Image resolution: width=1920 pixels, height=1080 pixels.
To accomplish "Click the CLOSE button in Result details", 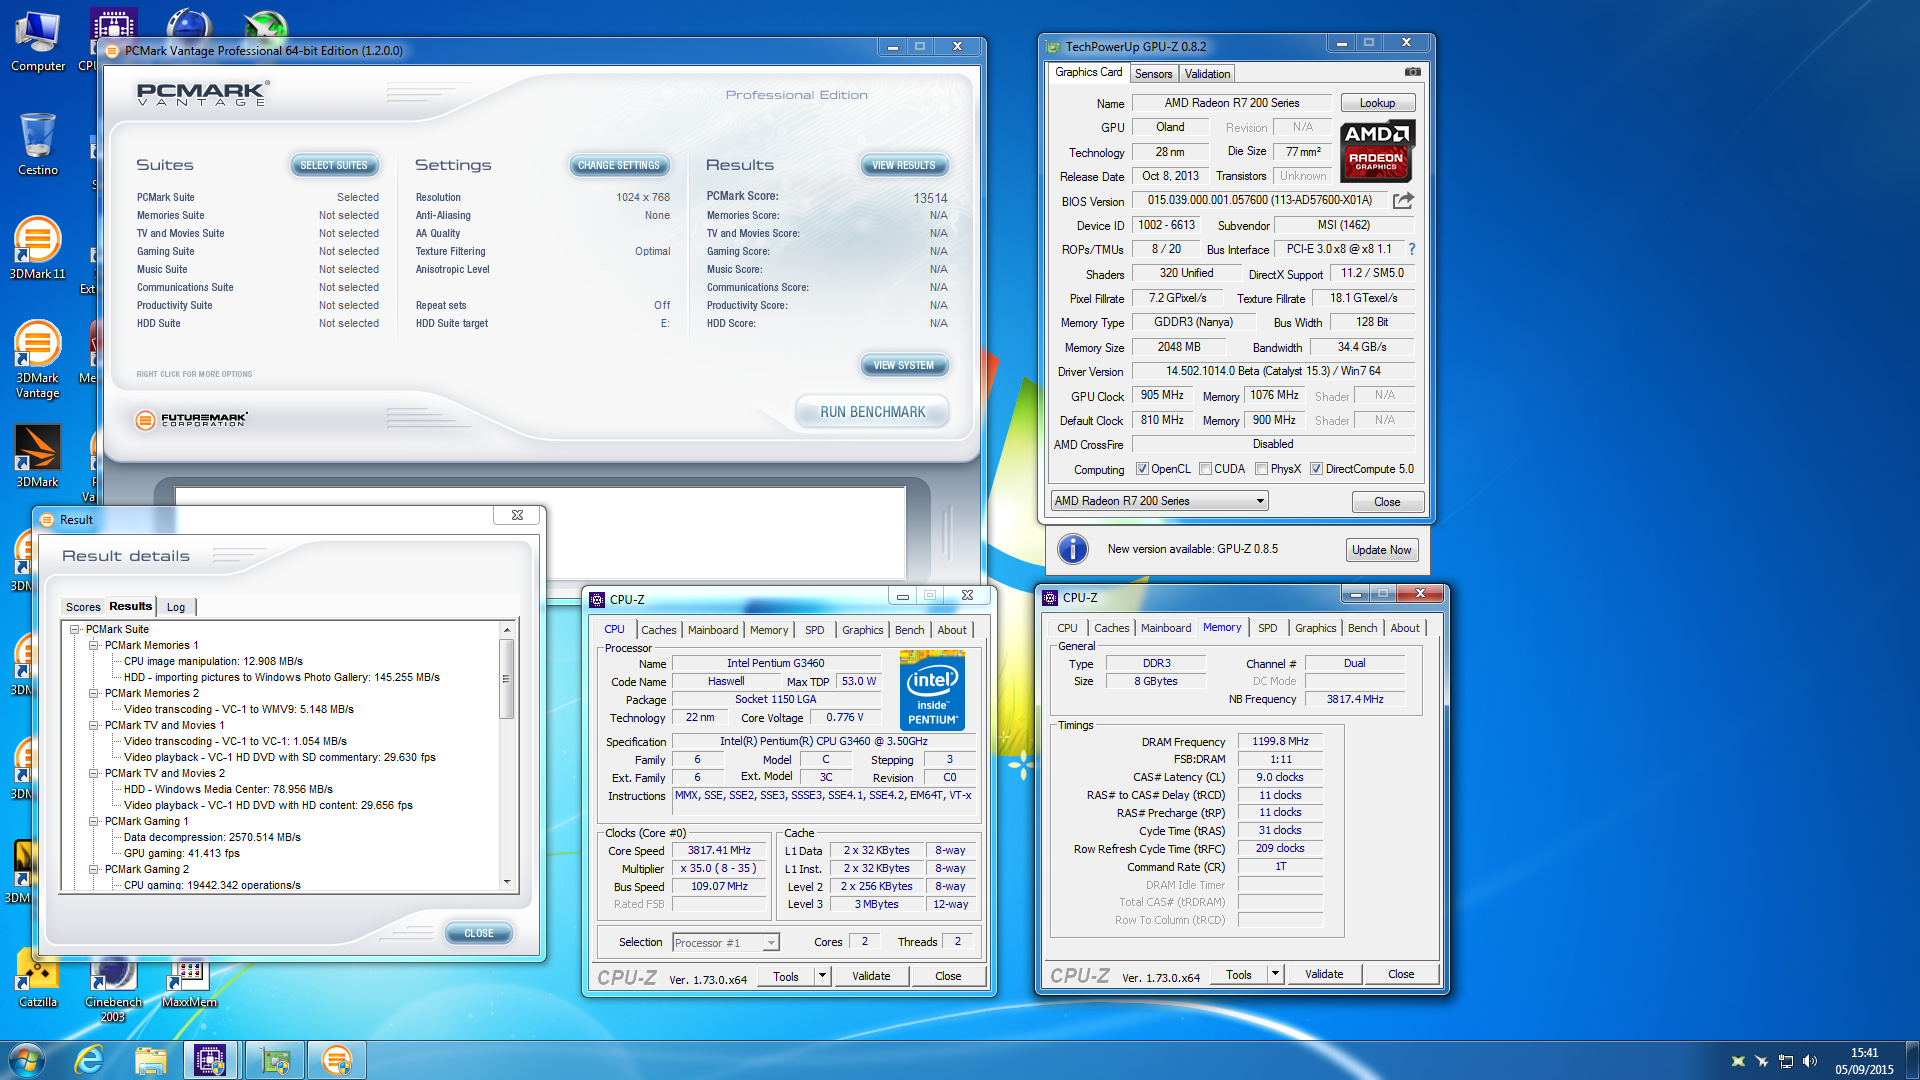I will tap(479, 933).
